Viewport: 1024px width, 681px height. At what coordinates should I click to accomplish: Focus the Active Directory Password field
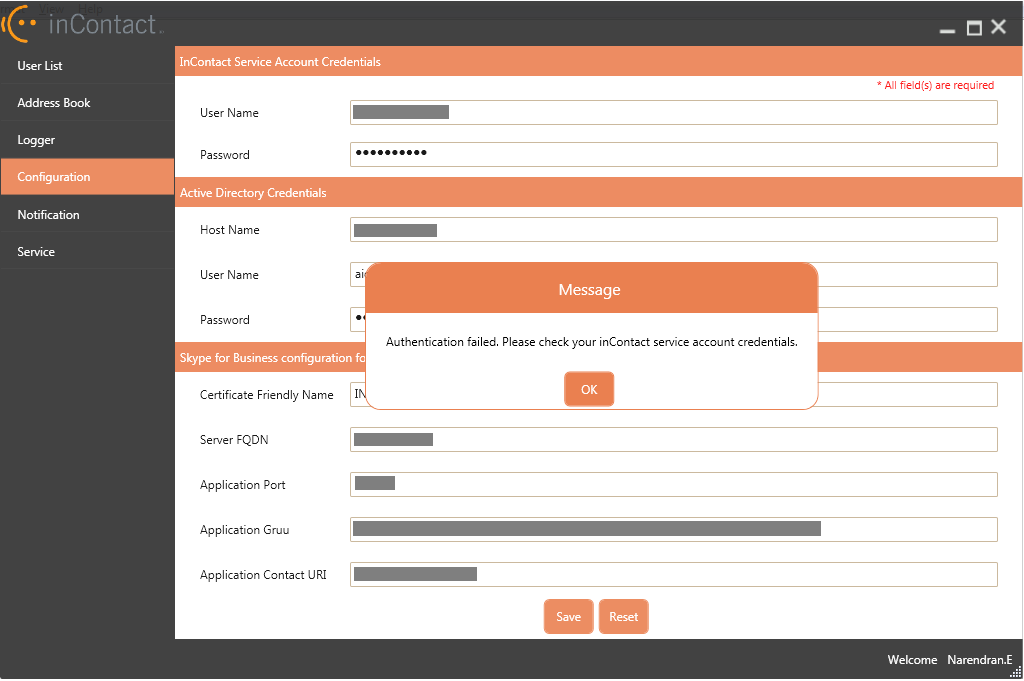pos(908,319)
